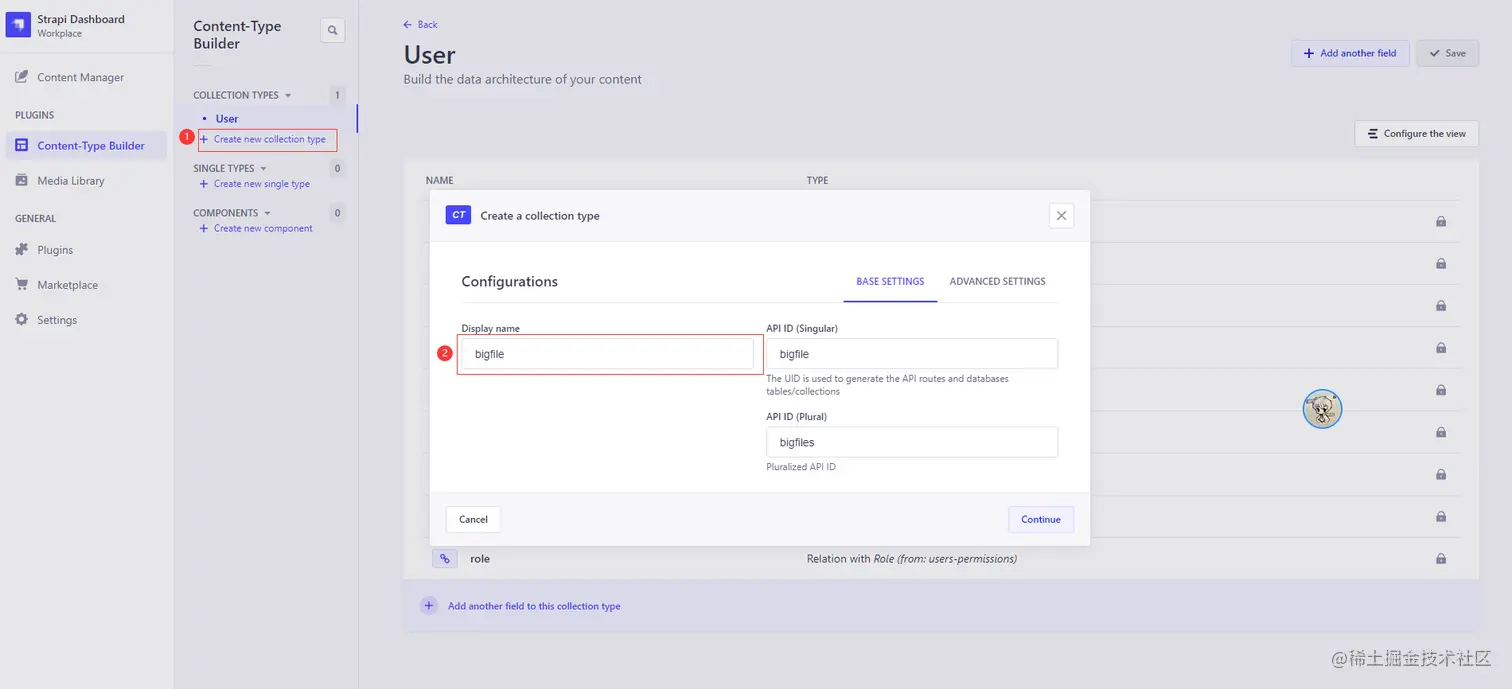Click the TYPE column header
This screenshot has height=689, width=1512.
click(x=818, y=181)
